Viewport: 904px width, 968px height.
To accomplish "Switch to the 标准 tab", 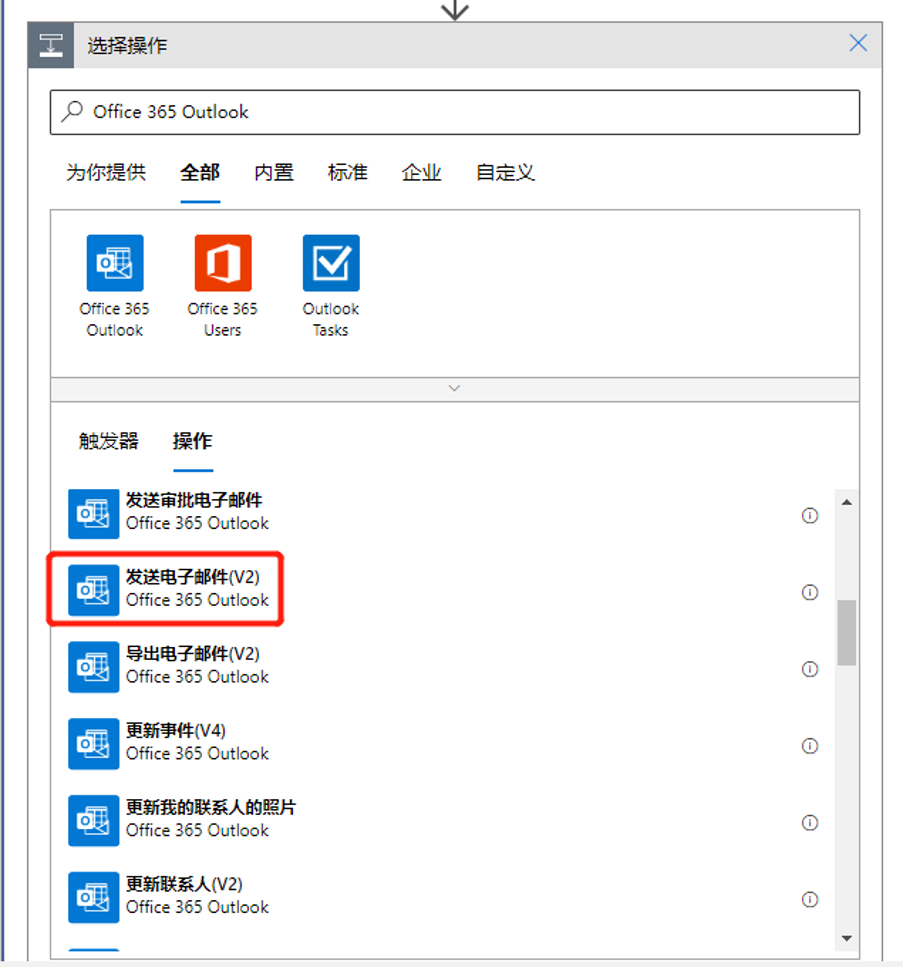I will point(348,172).
